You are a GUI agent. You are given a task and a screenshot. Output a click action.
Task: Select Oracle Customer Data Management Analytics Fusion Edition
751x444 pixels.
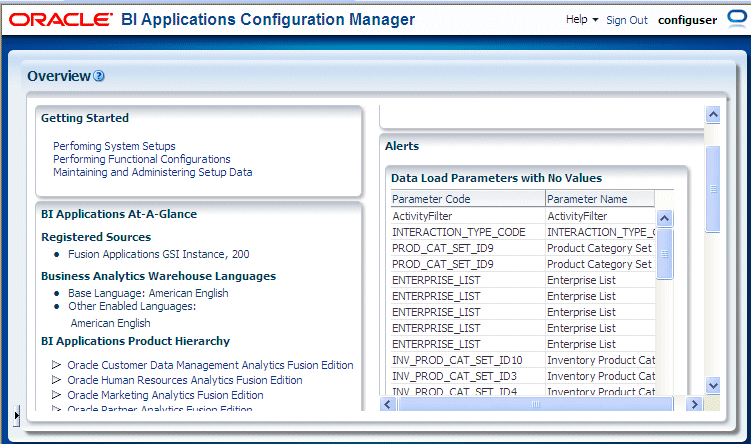(210, 365)
